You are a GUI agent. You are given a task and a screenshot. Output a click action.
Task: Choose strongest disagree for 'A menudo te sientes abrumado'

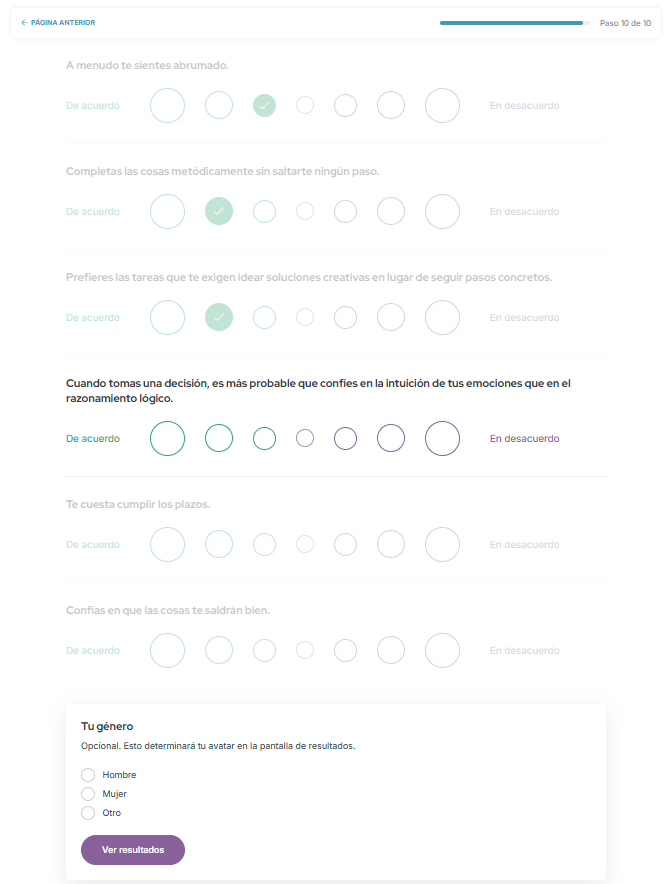pyautogui.click(x=442, y=105)
